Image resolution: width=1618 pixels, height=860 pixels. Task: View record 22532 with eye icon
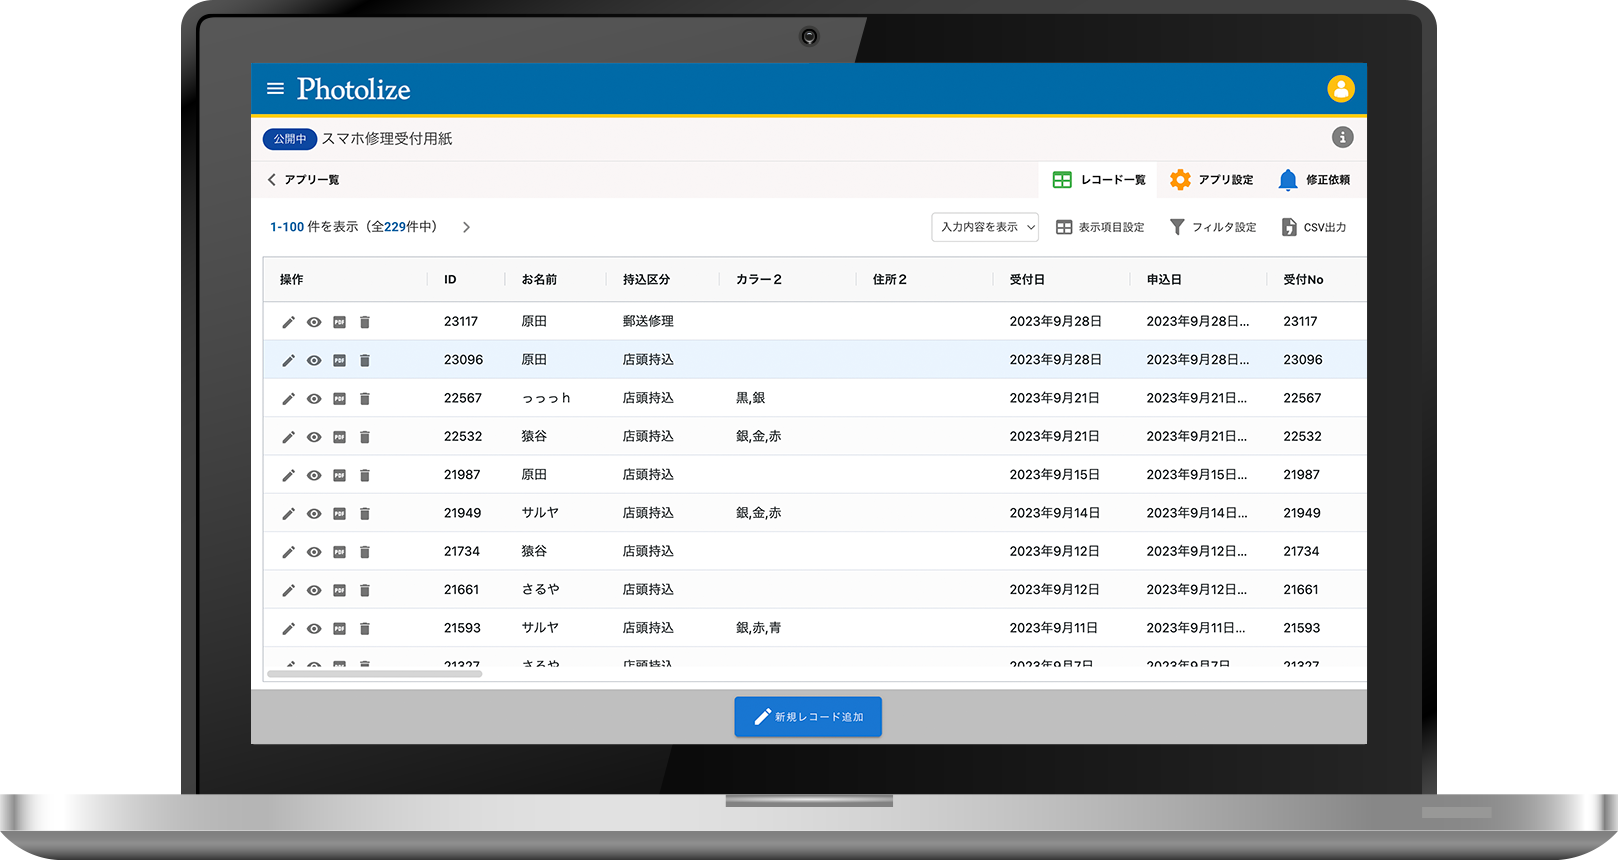(x=314, y=437)
